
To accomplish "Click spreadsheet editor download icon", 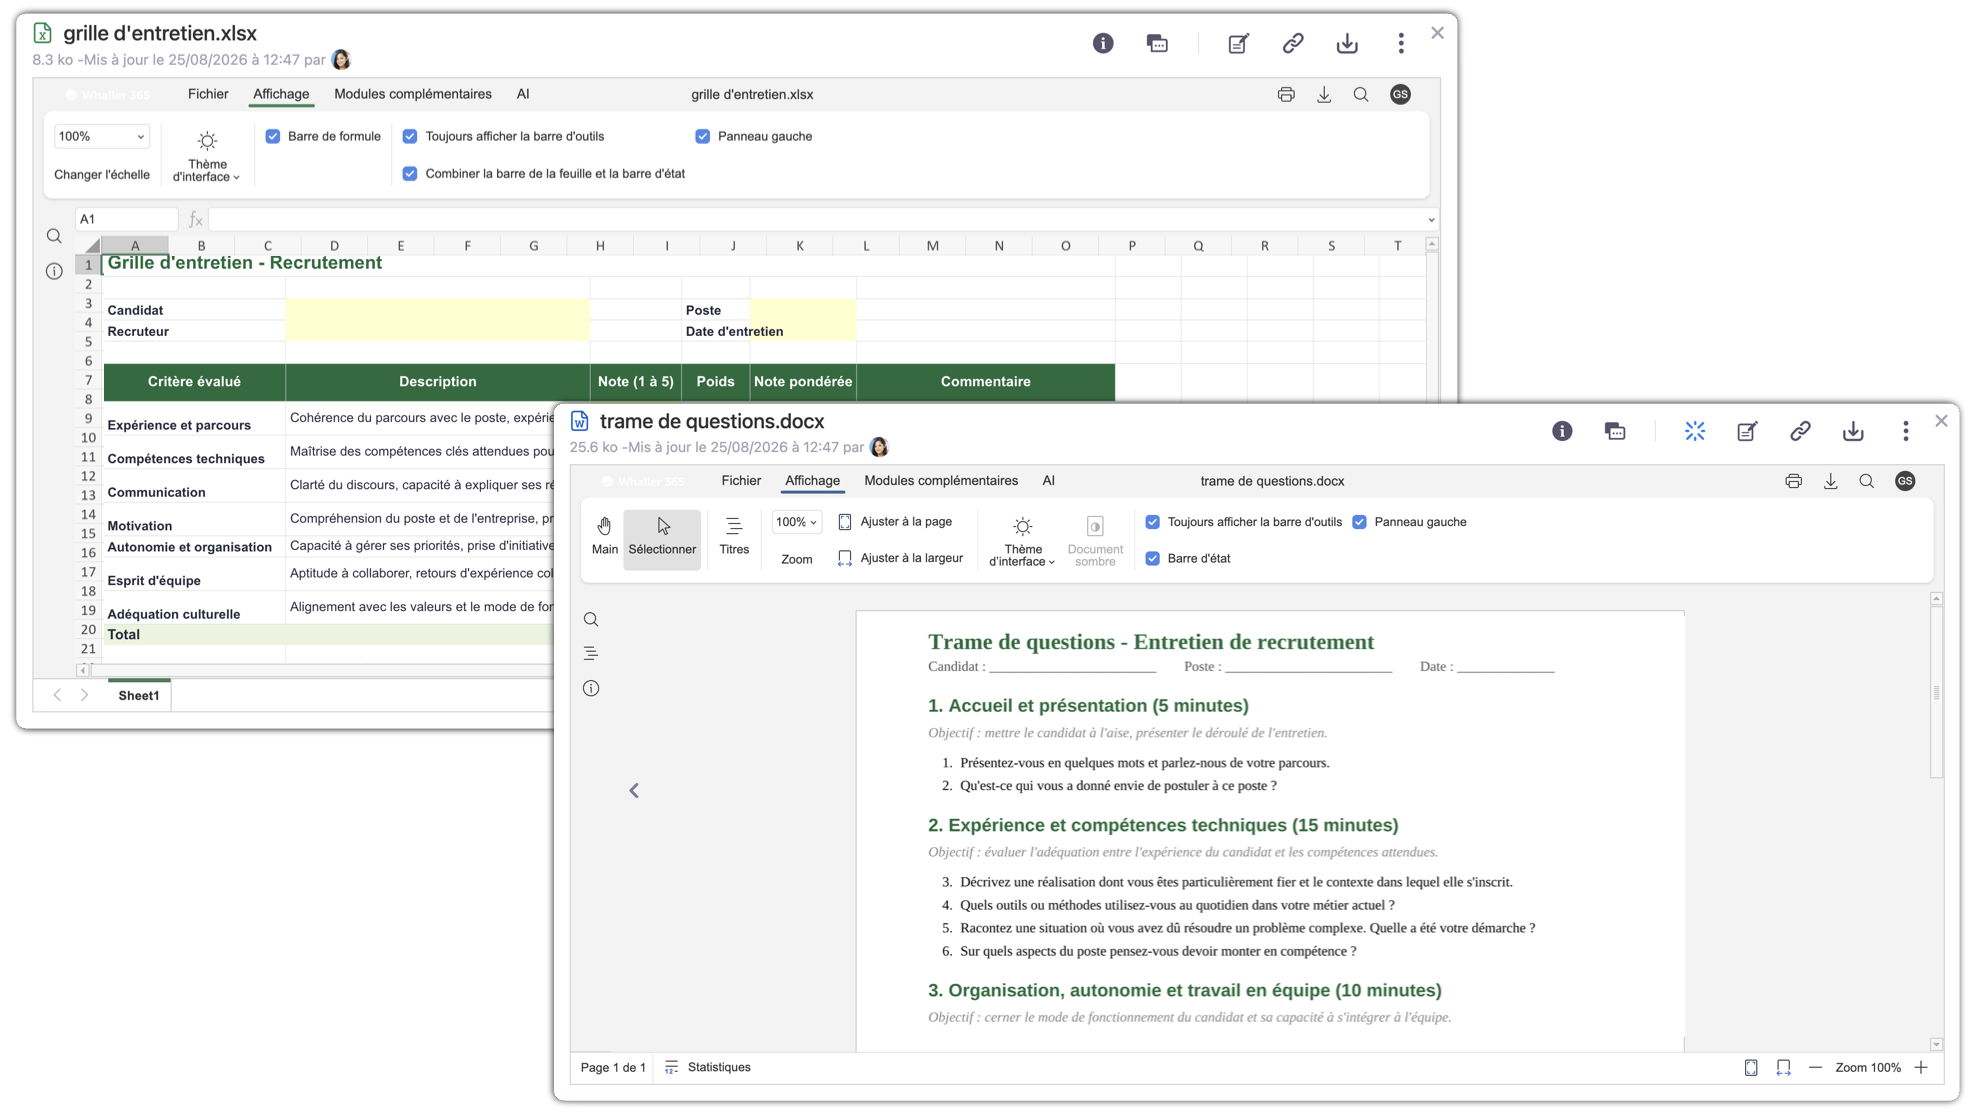I will (1324, 94).
